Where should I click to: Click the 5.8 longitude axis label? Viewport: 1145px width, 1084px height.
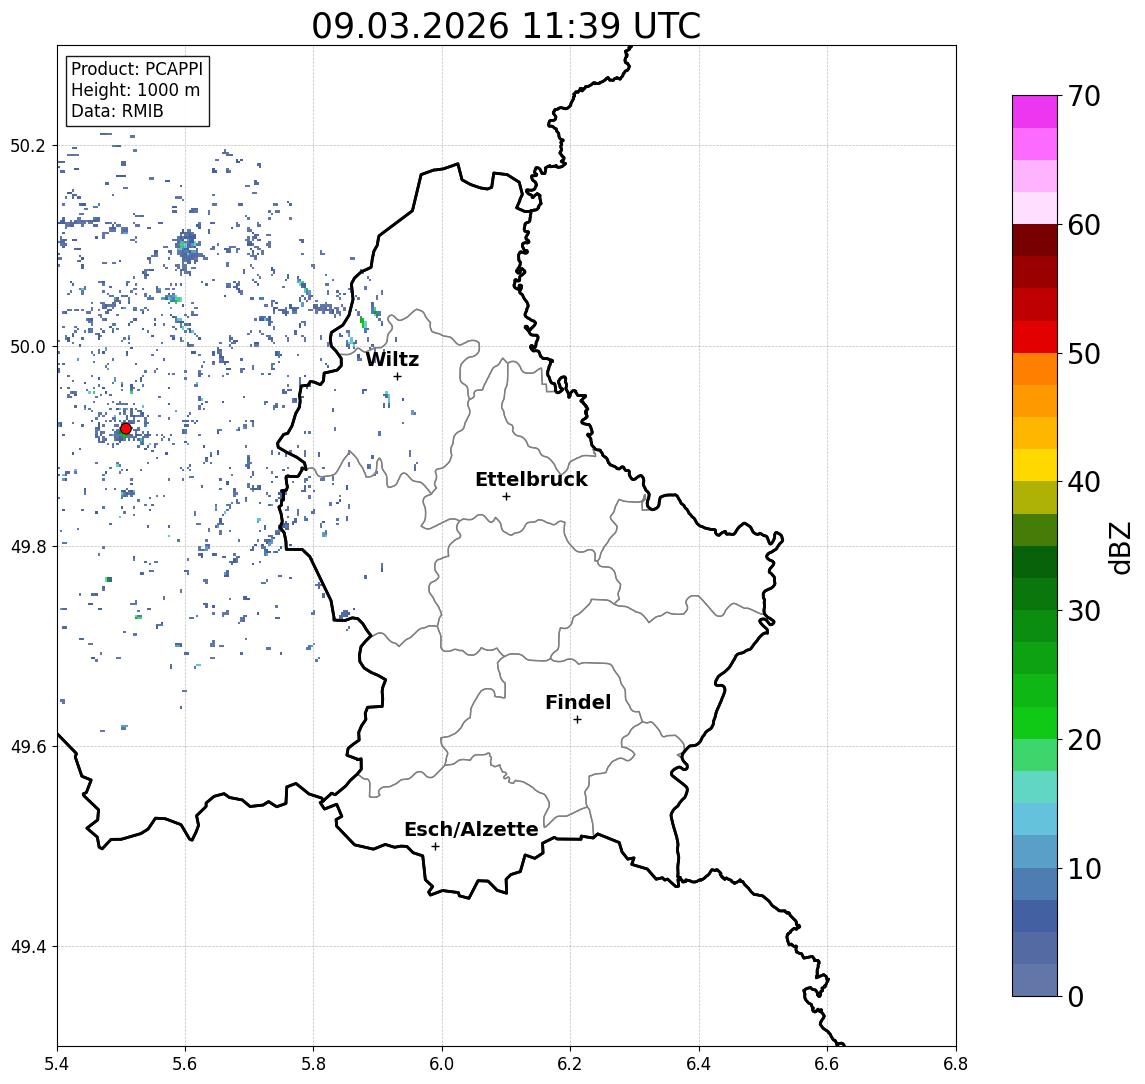click(x=313, y=1064)
